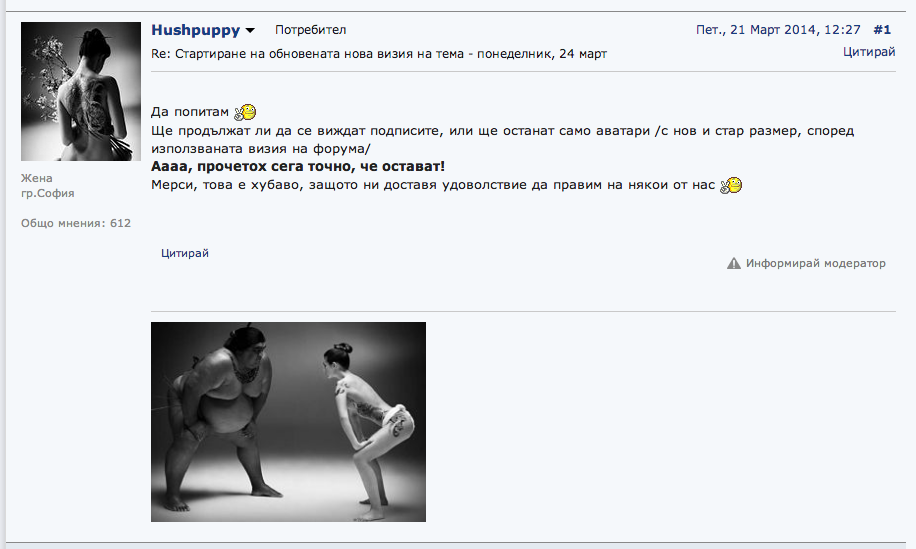Expand the dropdown arrow beside Hushpuppy
Screen dimensions: 916x549
click(x=250, y=30)
